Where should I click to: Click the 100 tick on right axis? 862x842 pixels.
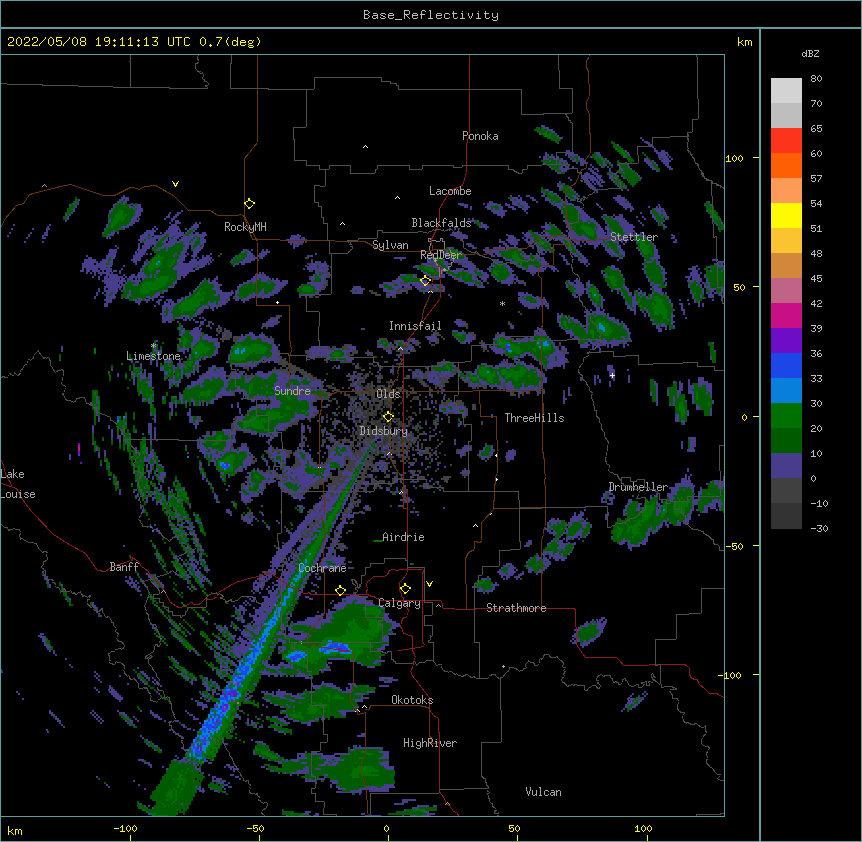(x=734, y=158)
